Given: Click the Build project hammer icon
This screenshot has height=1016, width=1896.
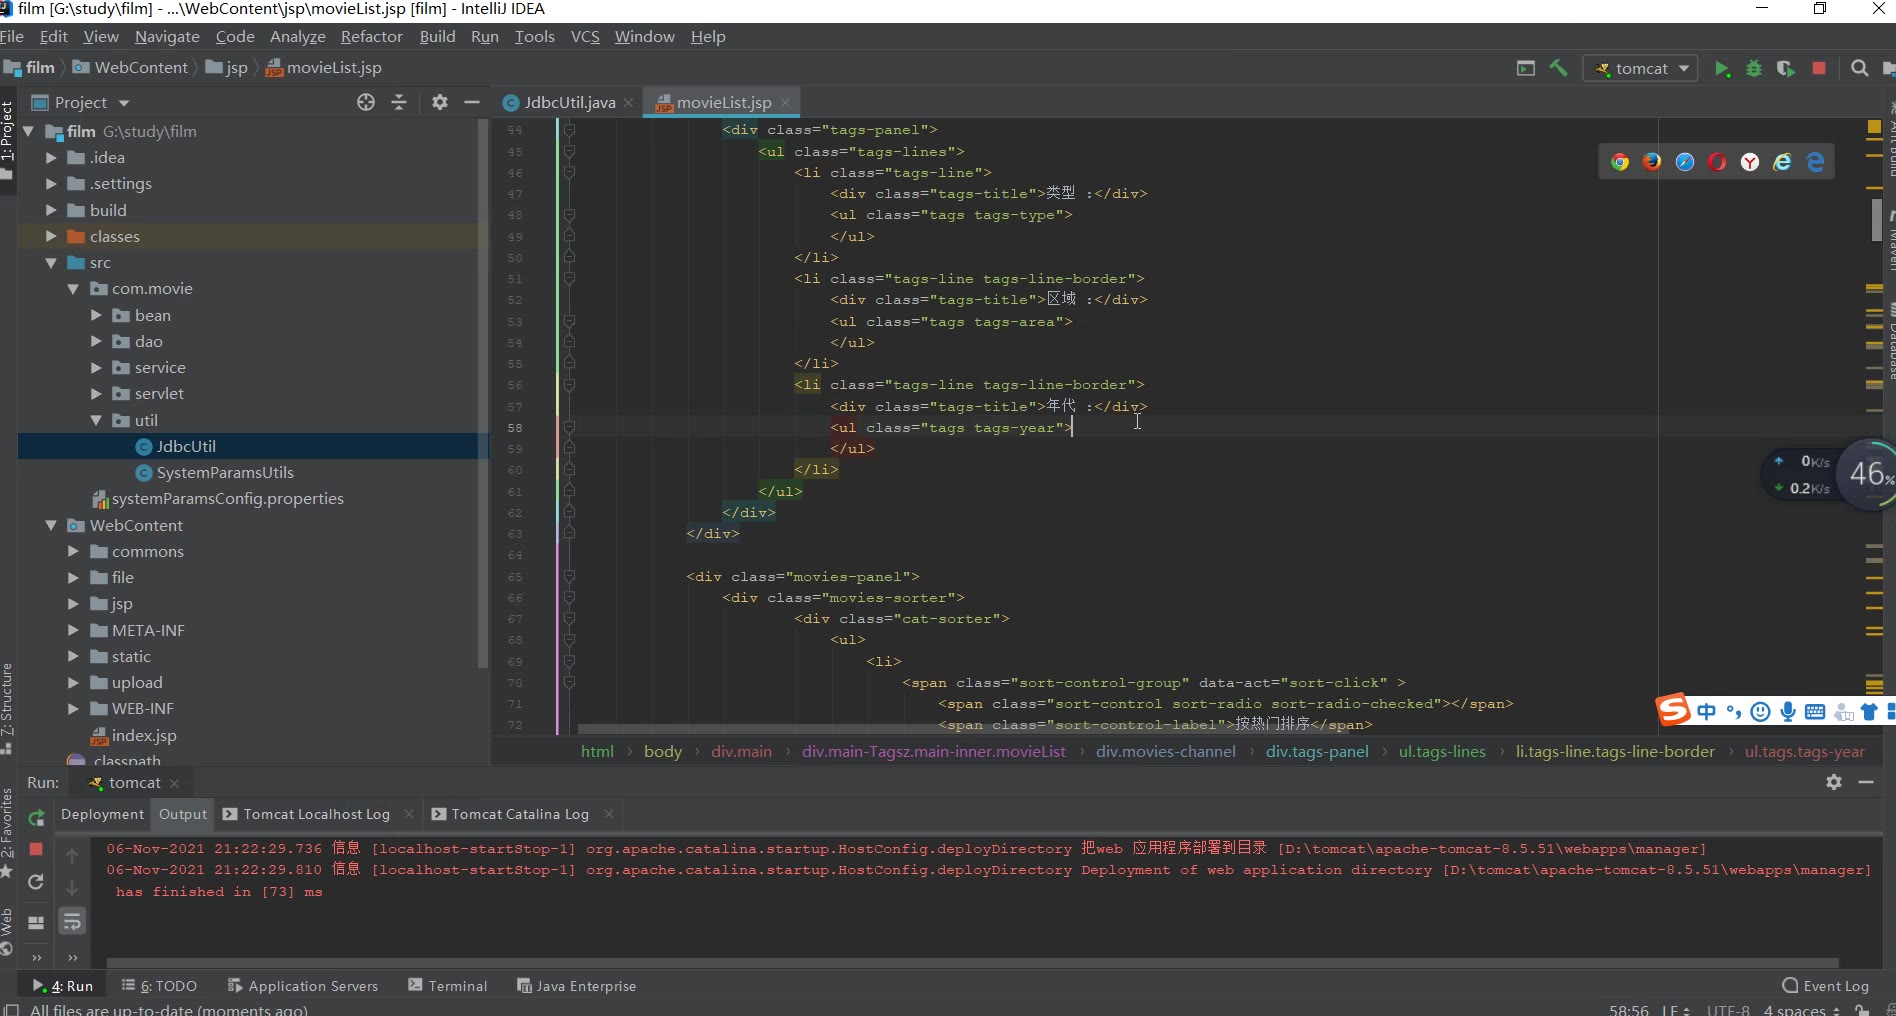Looking at the screenshot, I should pyautogui.click(x=1558, y=68).
